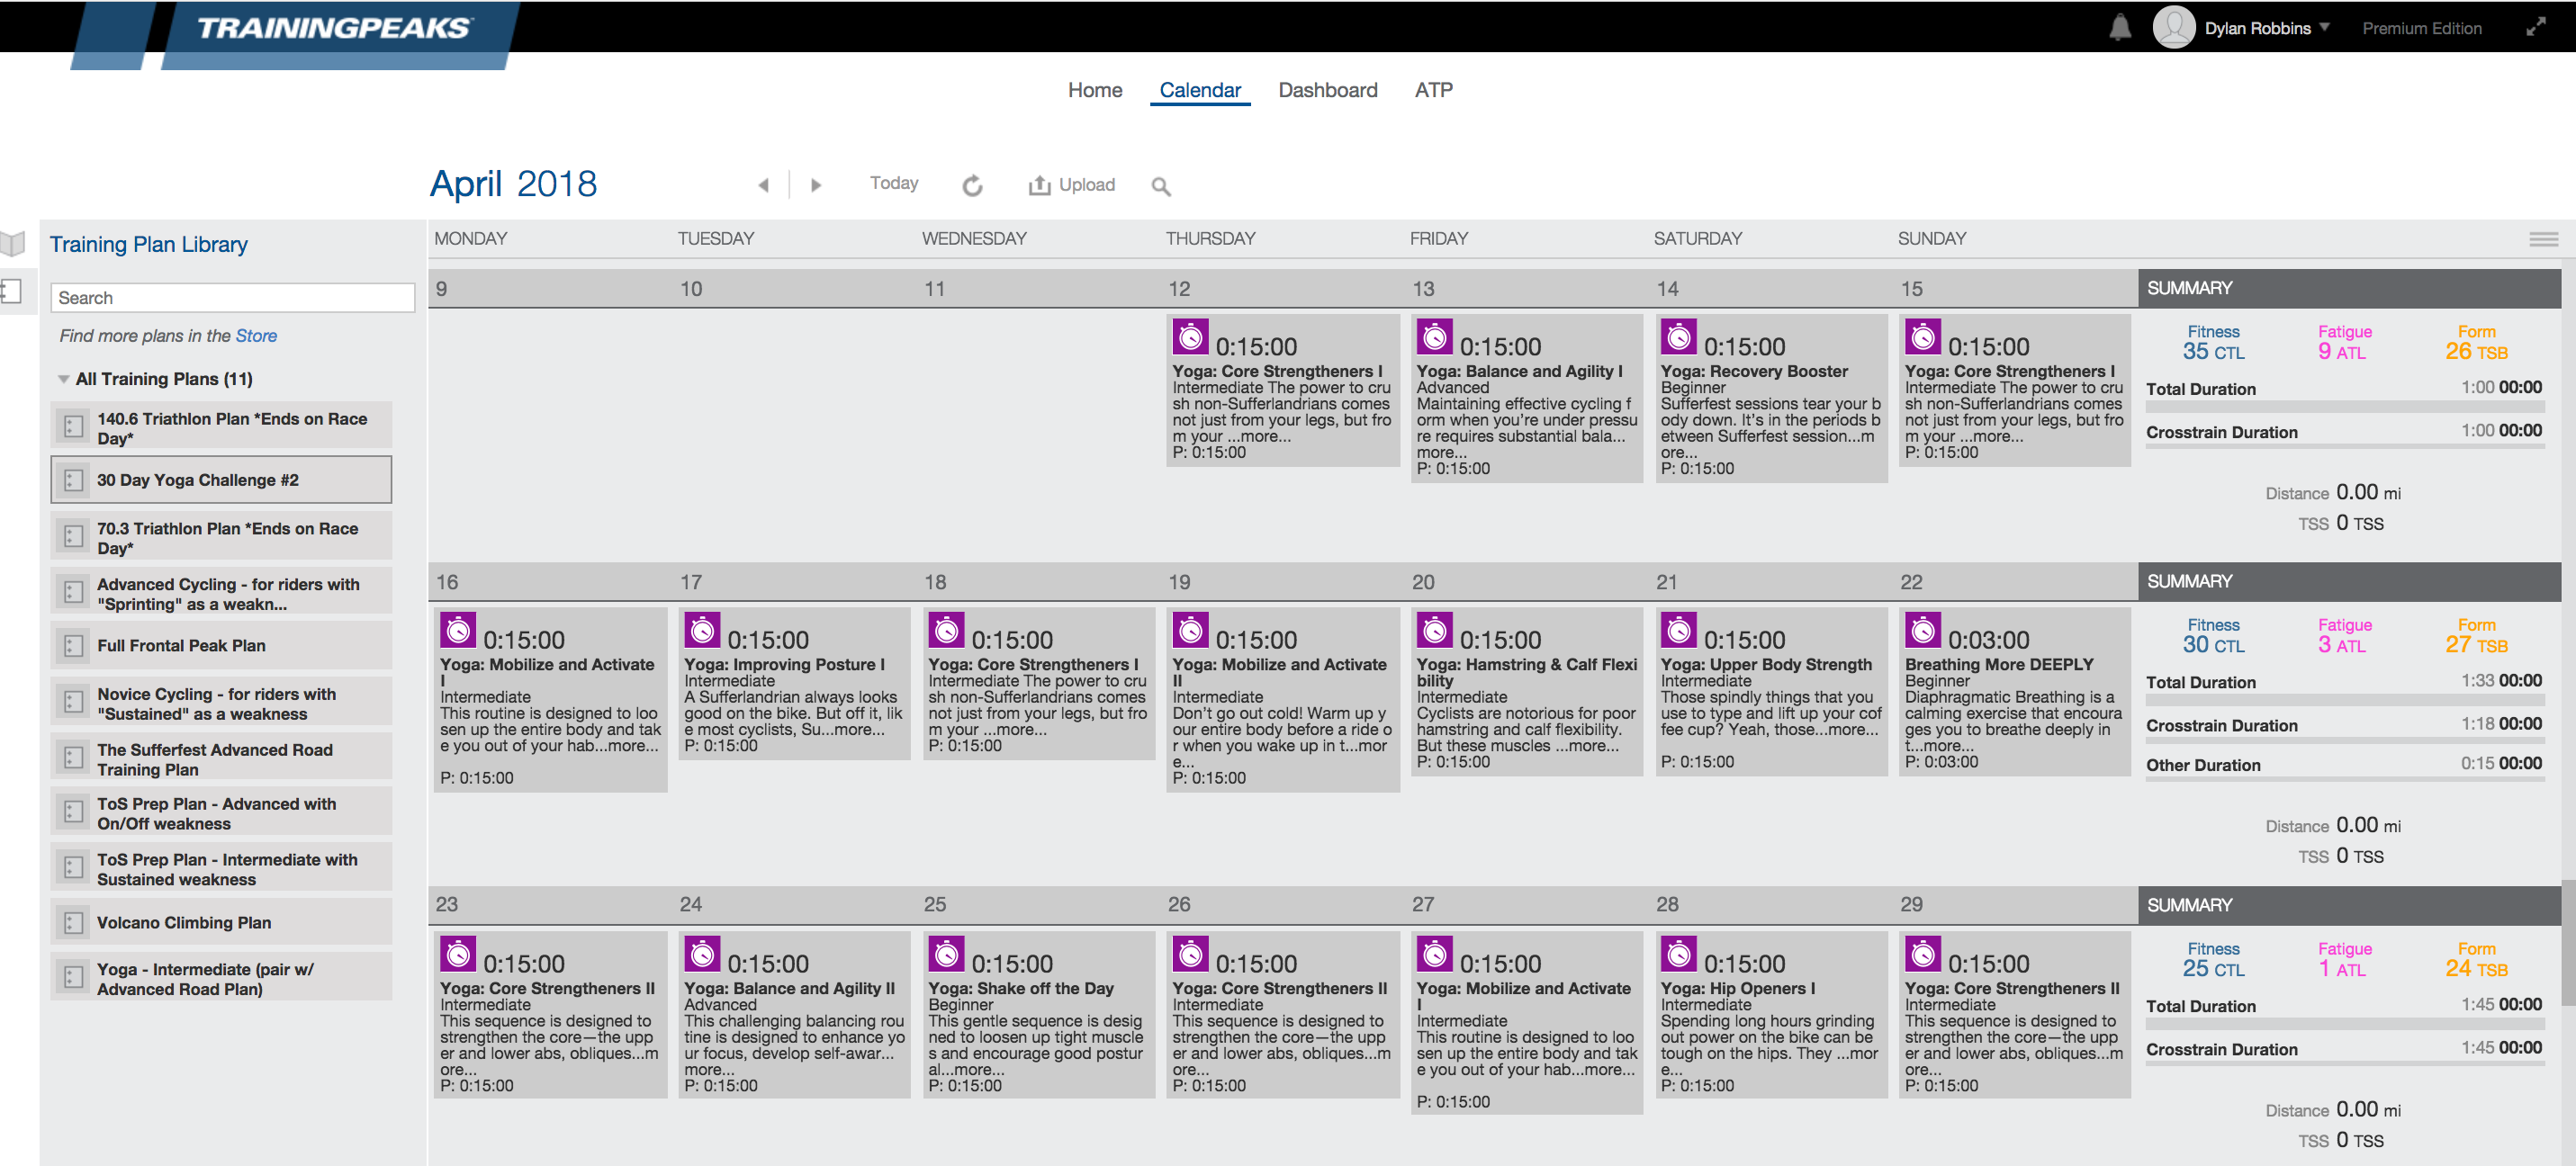Click the Upload button
The image size is (2576, 1166).
coord(1072,185)
